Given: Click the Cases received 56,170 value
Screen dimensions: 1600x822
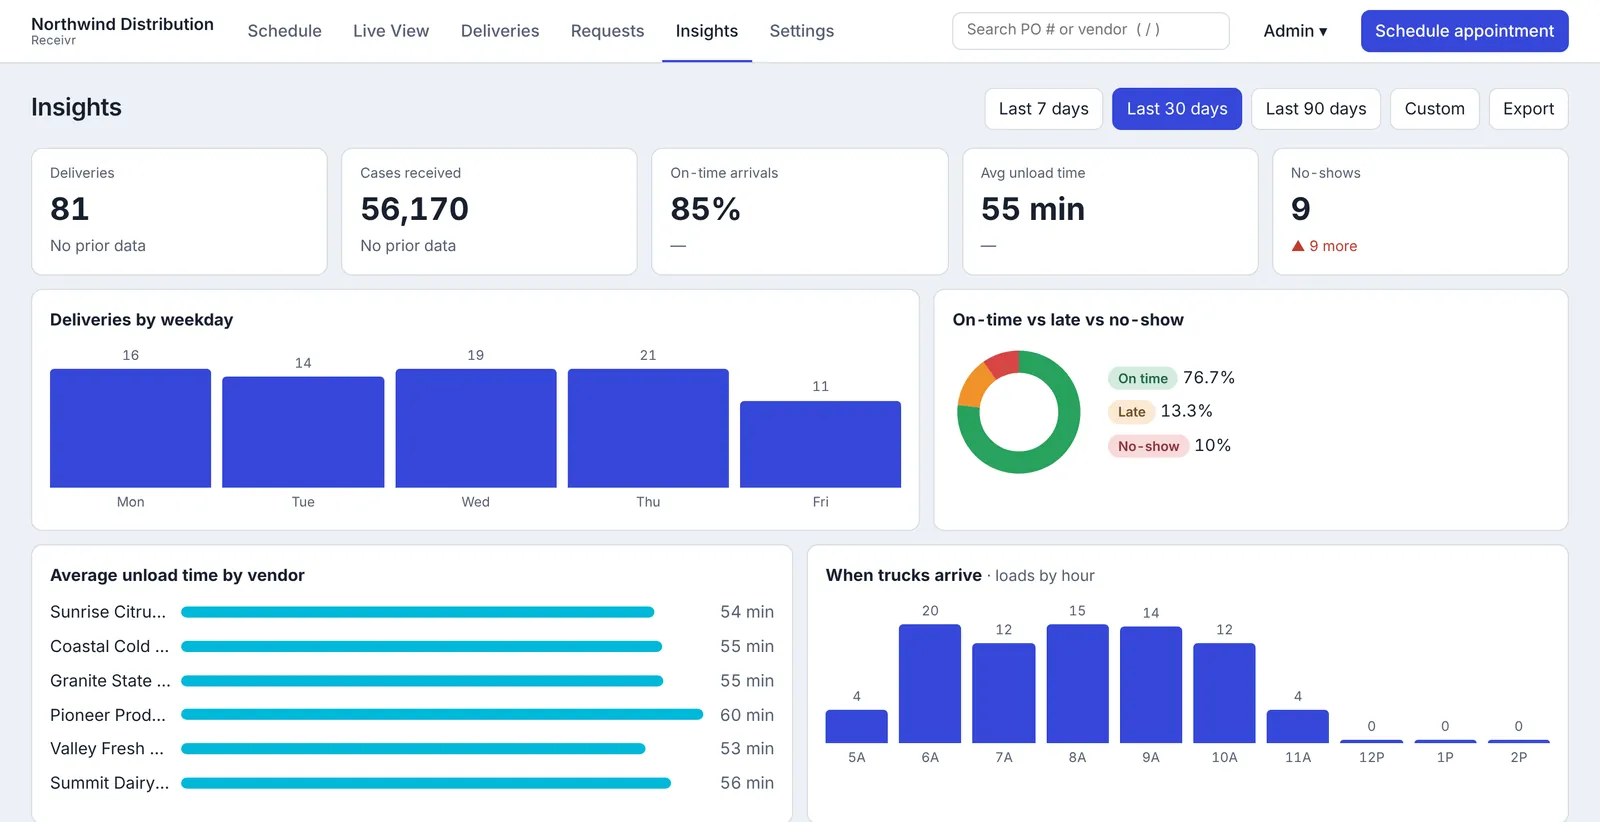Looking at the screenshot, I should point(414,209).
